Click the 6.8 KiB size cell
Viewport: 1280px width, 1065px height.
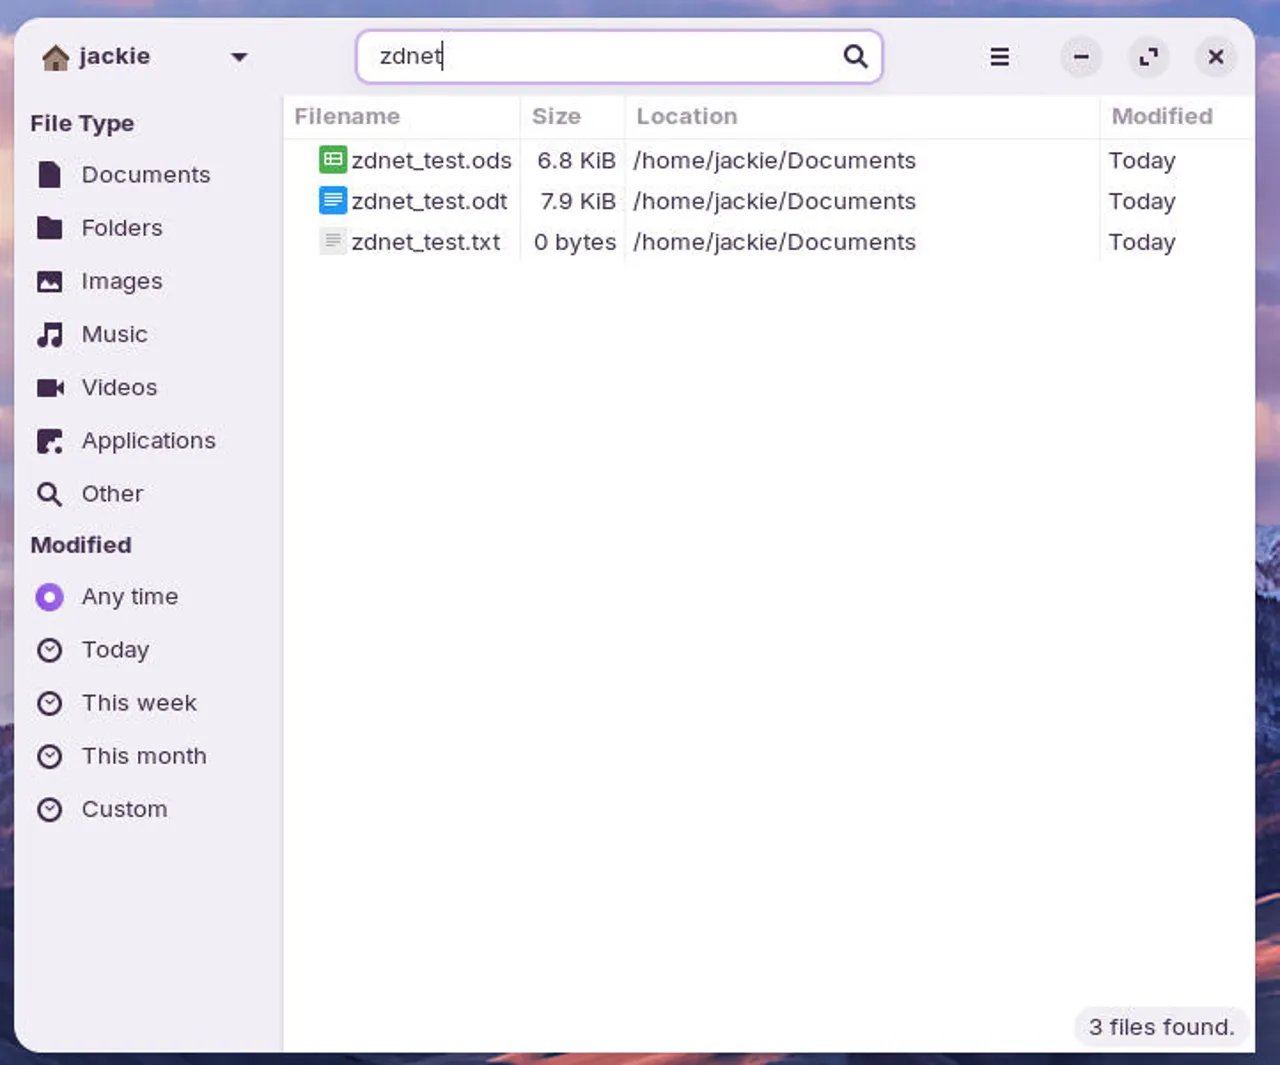(576, 161)
